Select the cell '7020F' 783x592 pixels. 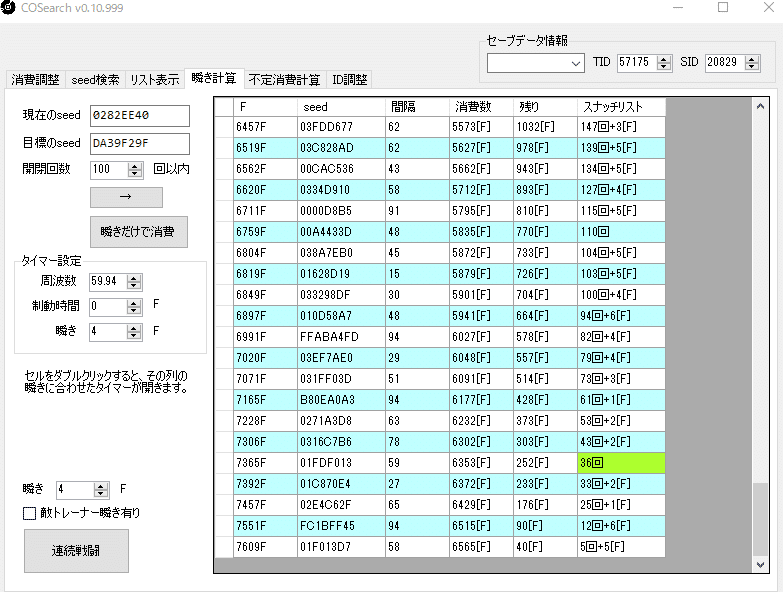click(265, 358)
